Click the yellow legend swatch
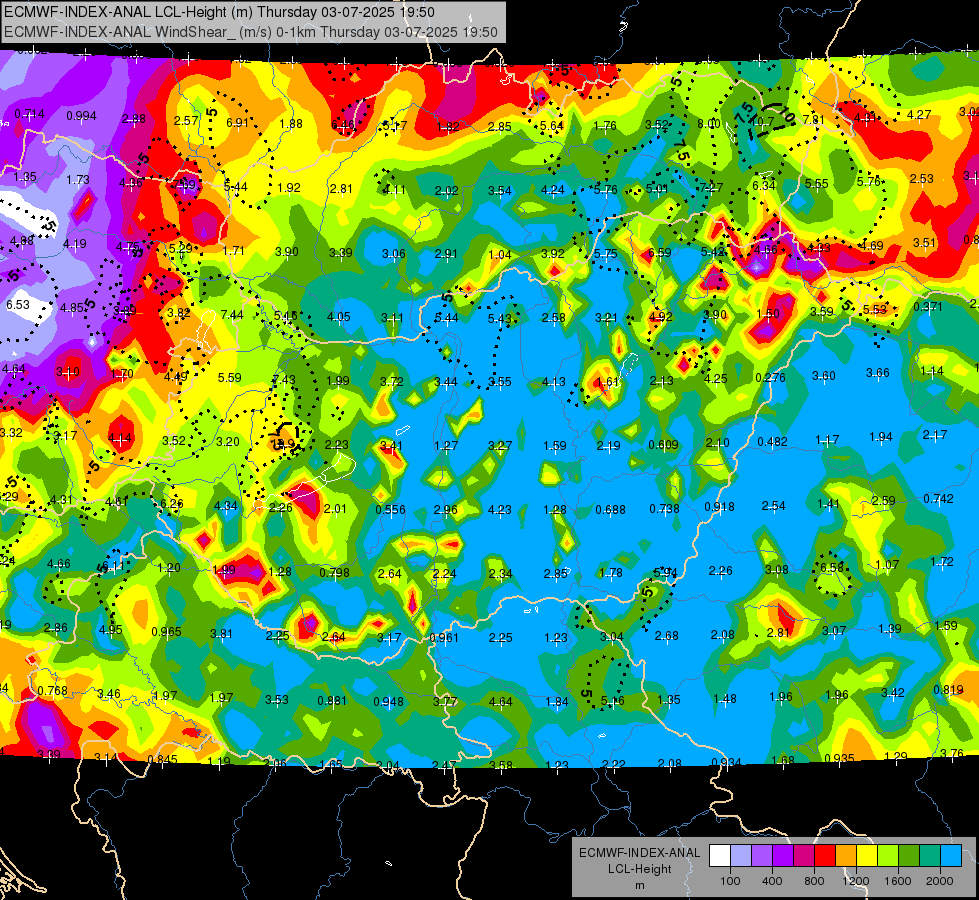The image size is (979, 900). (867, 856)
